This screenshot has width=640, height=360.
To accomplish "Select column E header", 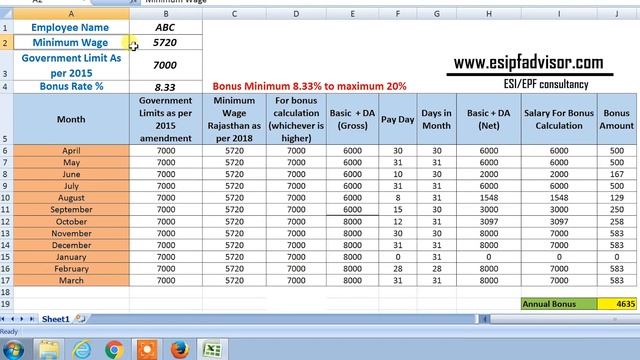I will (352, 14).
